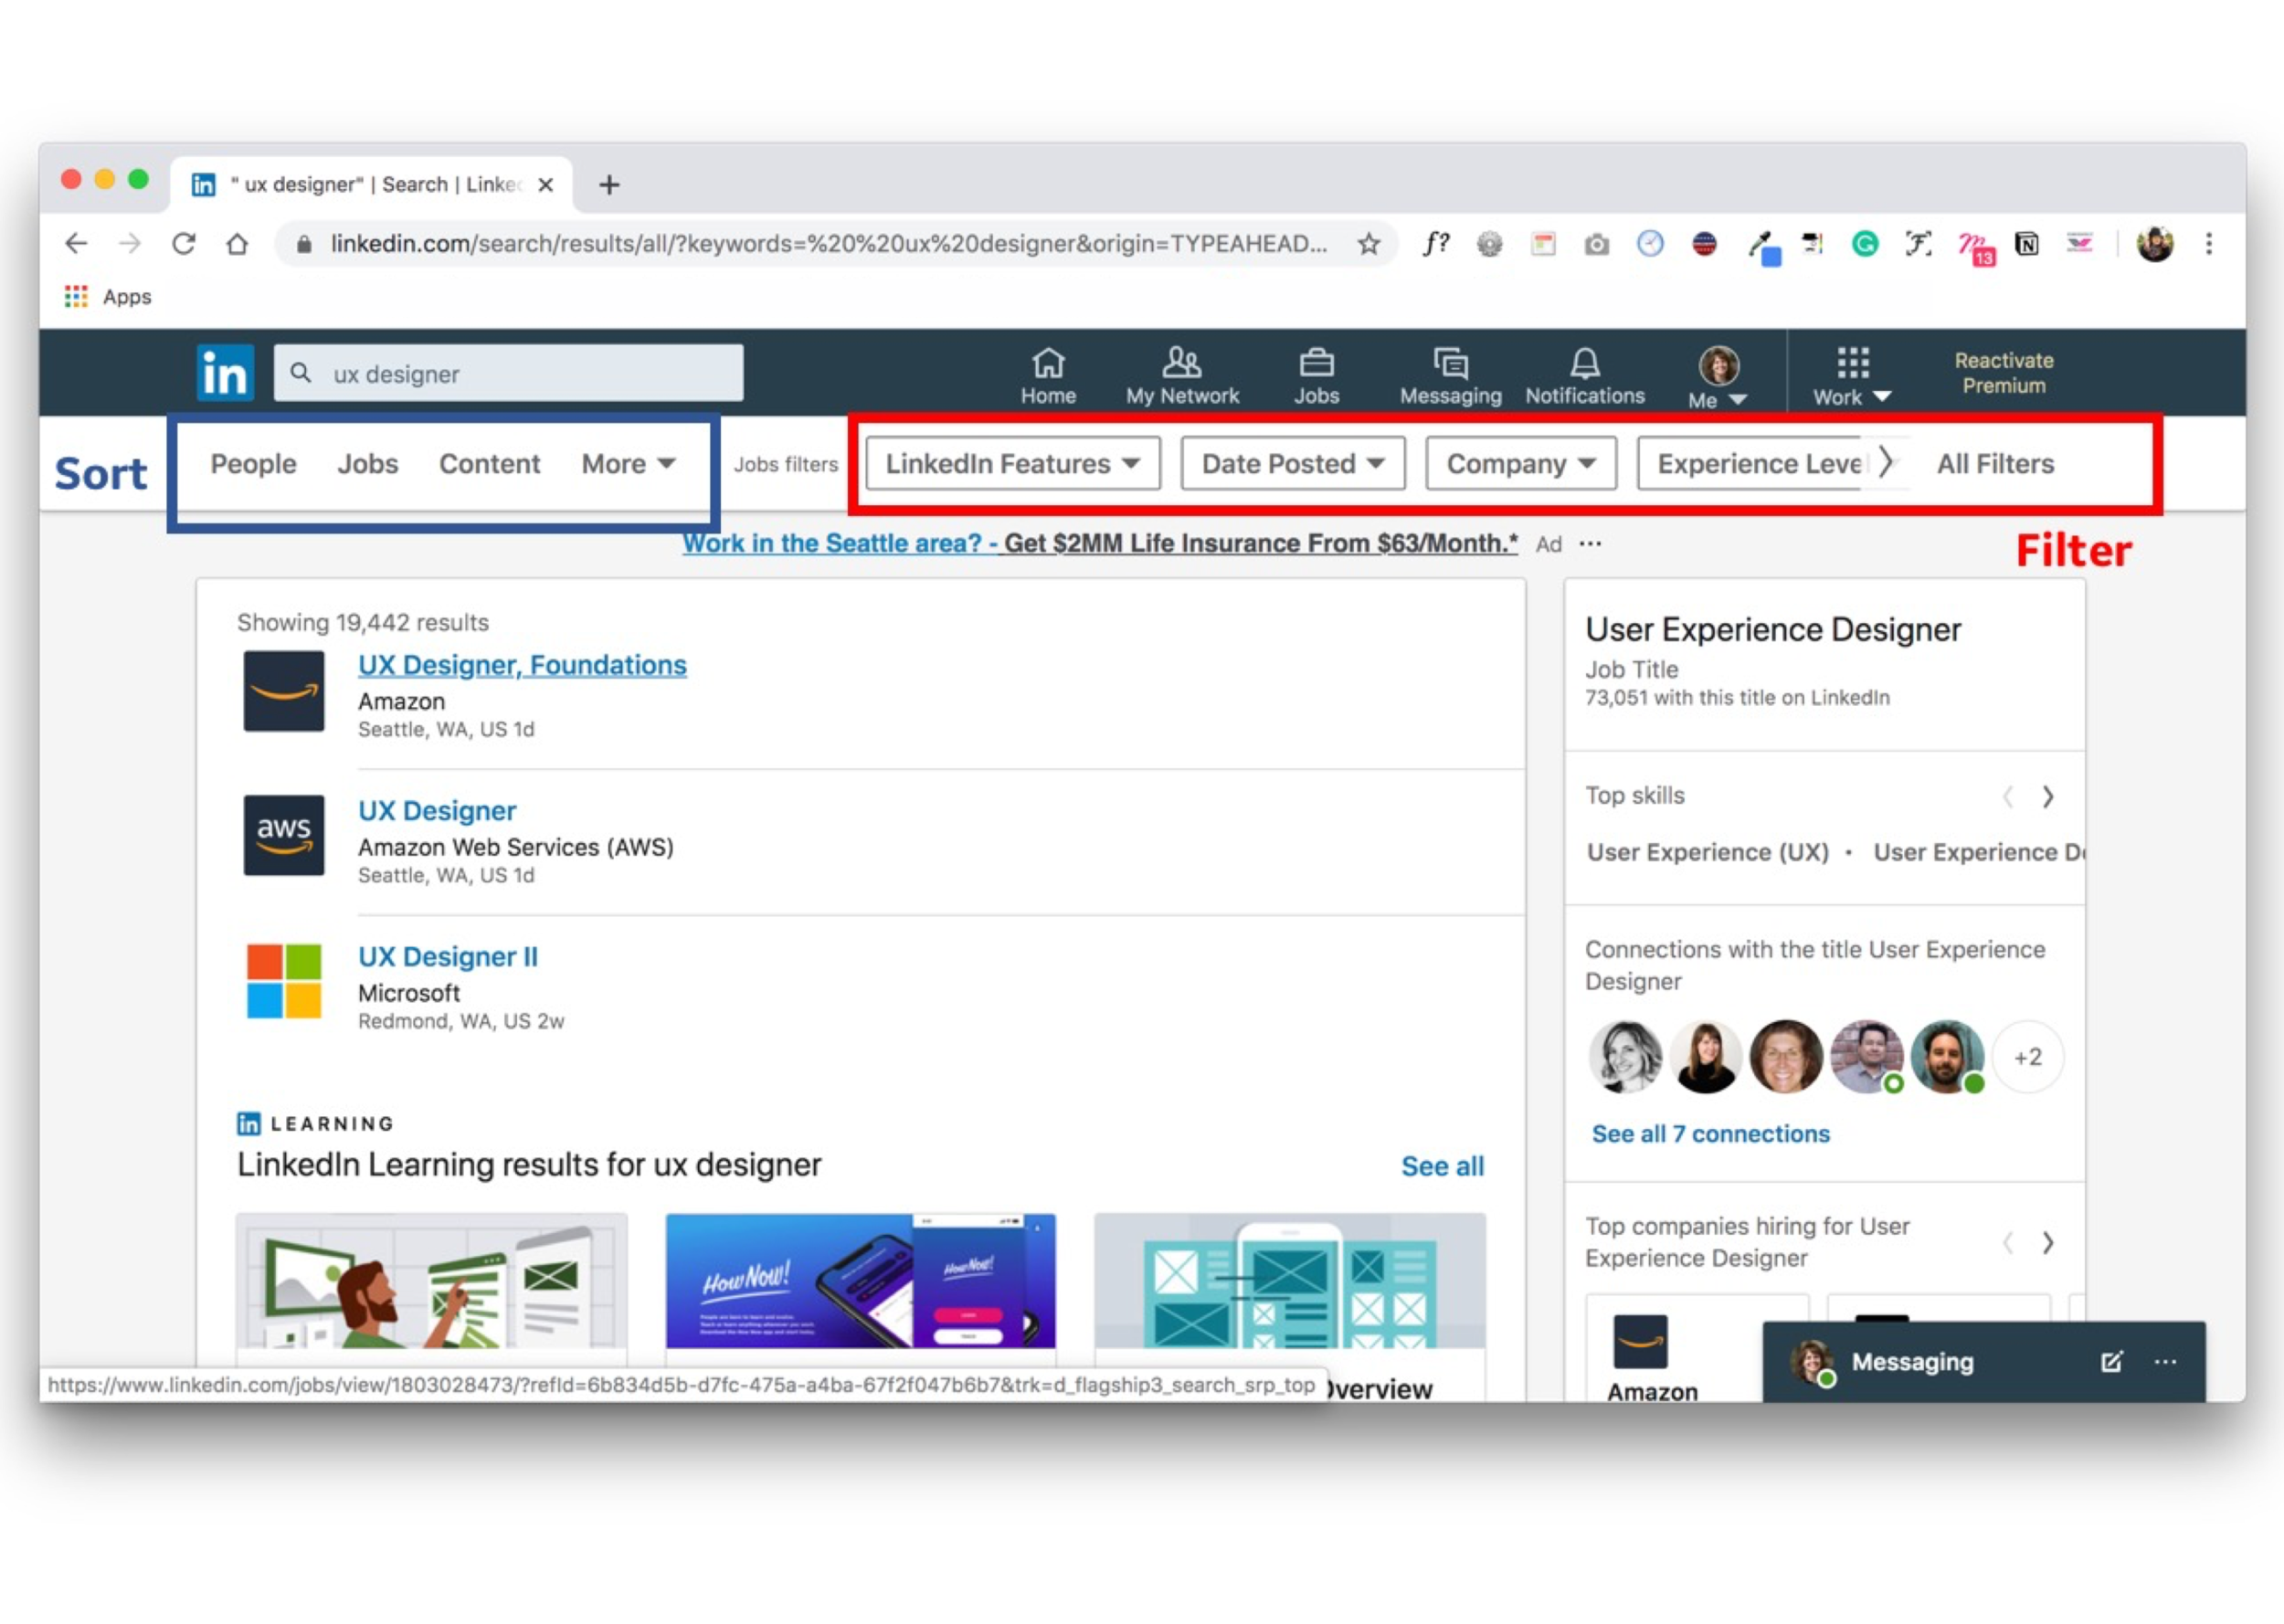Screen dimensions: 2284x1624
Task: Click the browser address bar URL
Action: pyautogui.click(x=828, y=243)
